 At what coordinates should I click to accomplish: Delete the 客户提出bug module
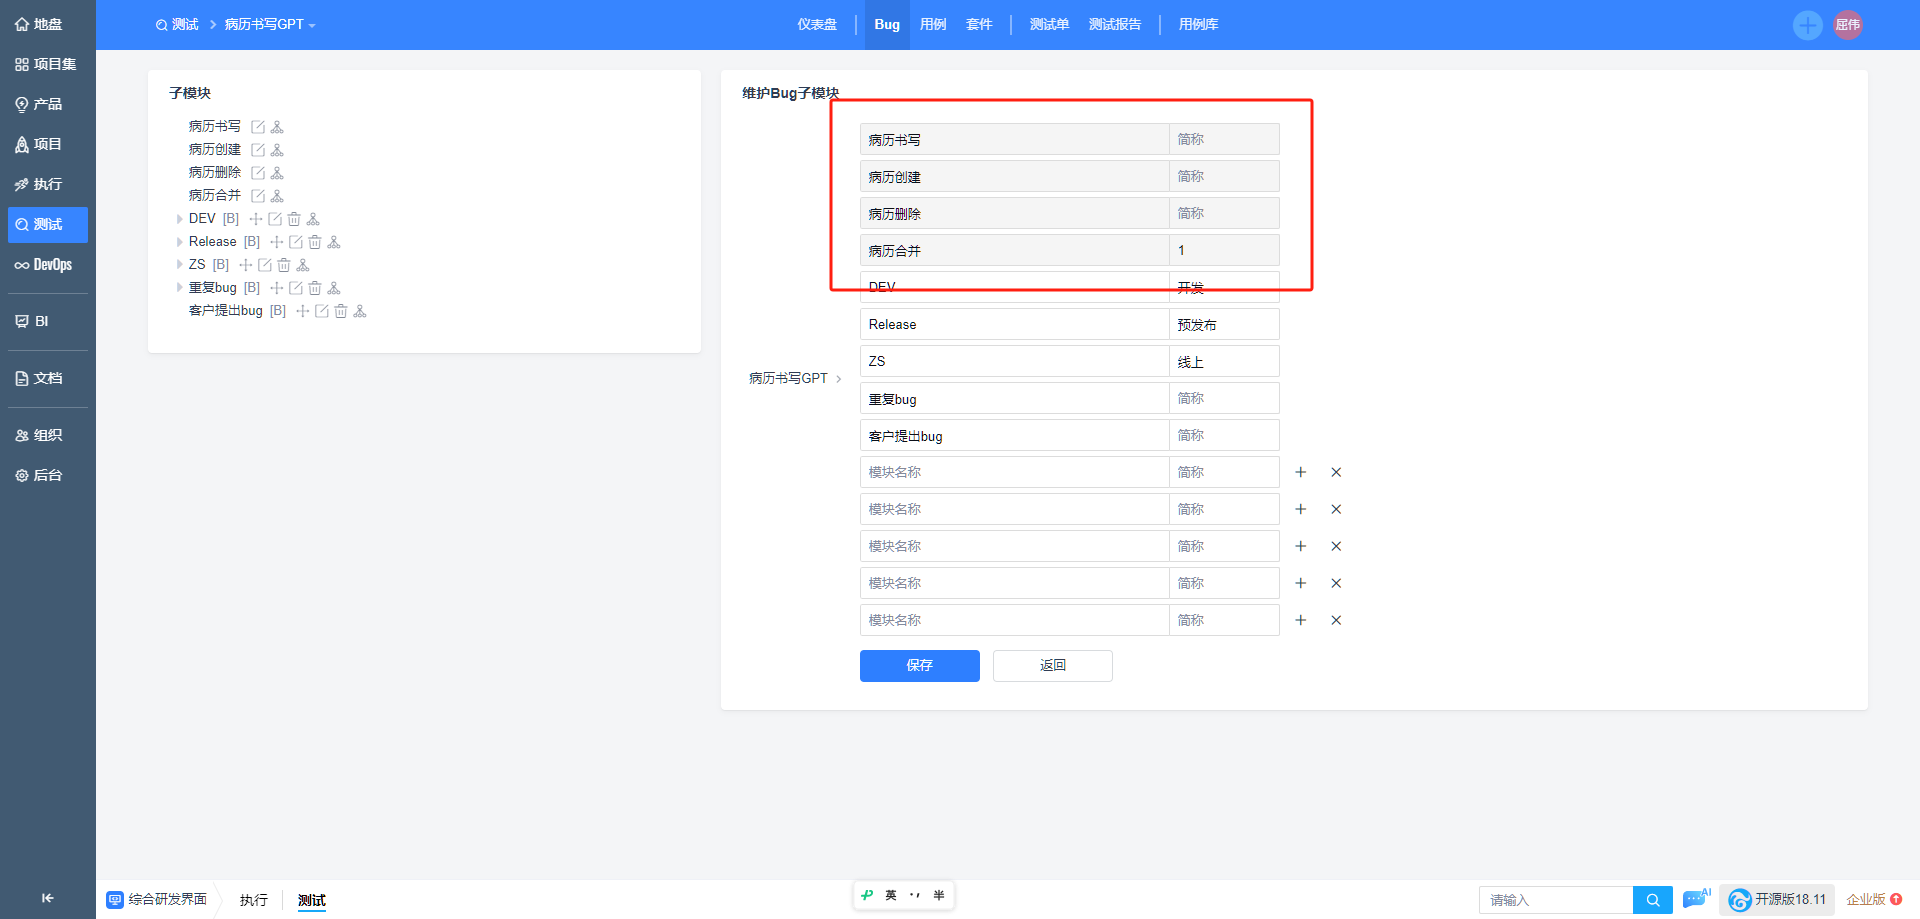point(341,311)
